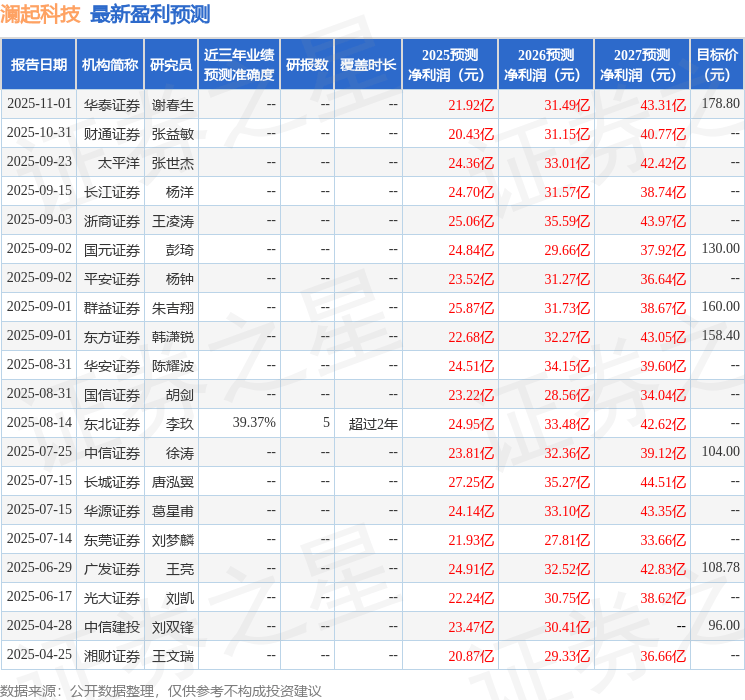This screenshot has width=745, height=700.
Task: Click analyst name 葛星甫
Action: [x=173, y=511]
